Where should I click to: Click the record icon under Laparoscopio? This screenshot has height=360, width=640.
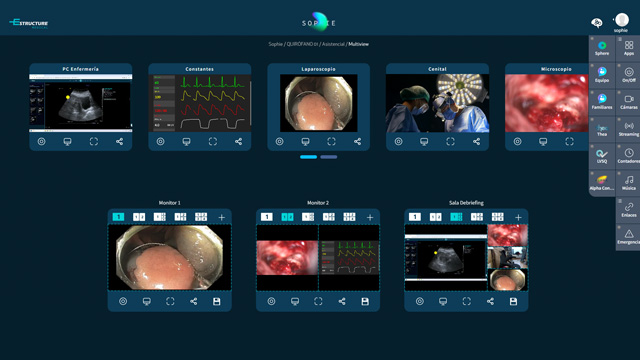pyautogui.click(x=279, y=142)
